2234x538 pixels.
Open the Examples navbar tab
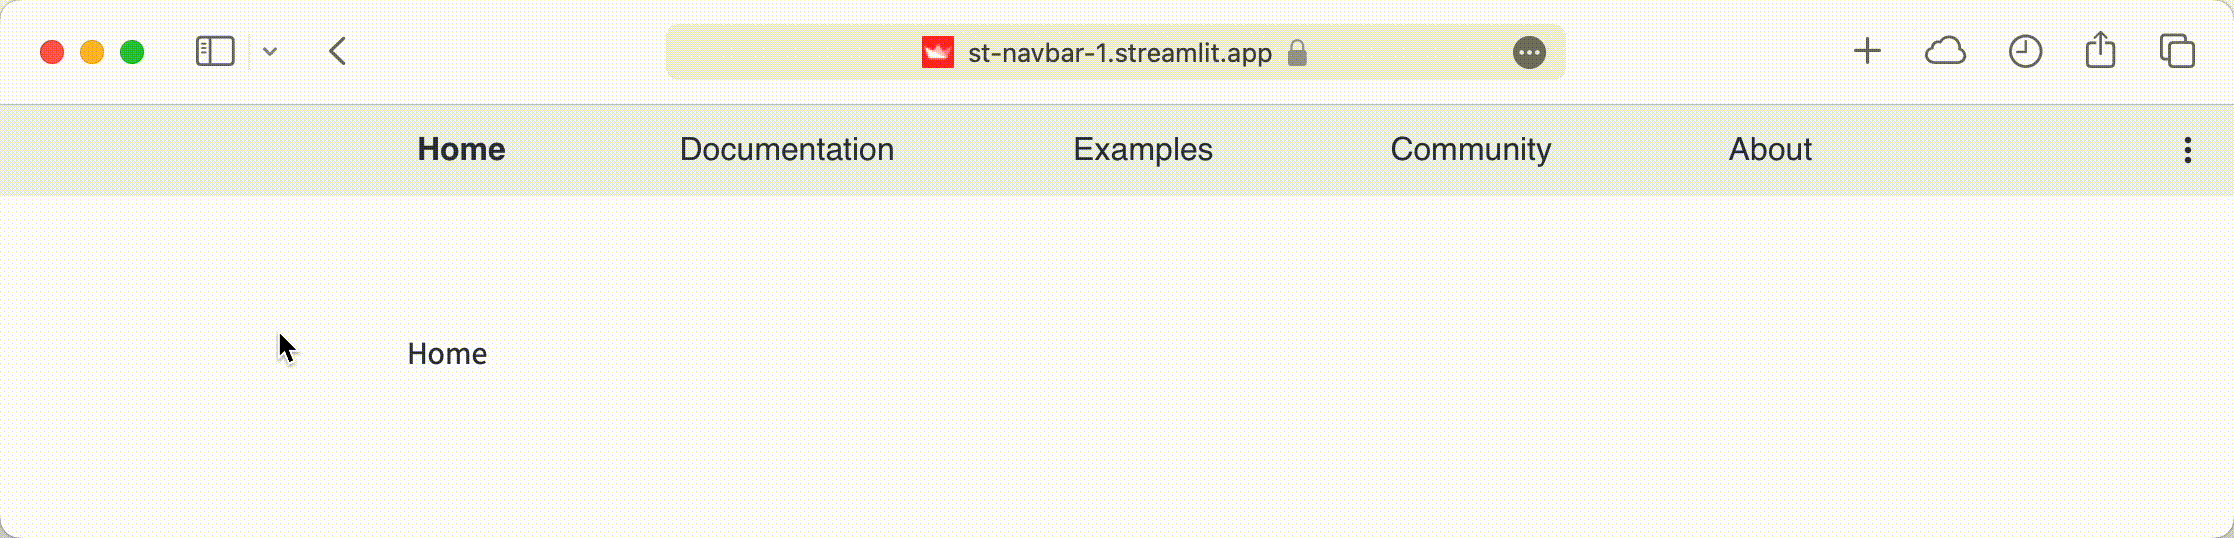[x=1143, y=149]
